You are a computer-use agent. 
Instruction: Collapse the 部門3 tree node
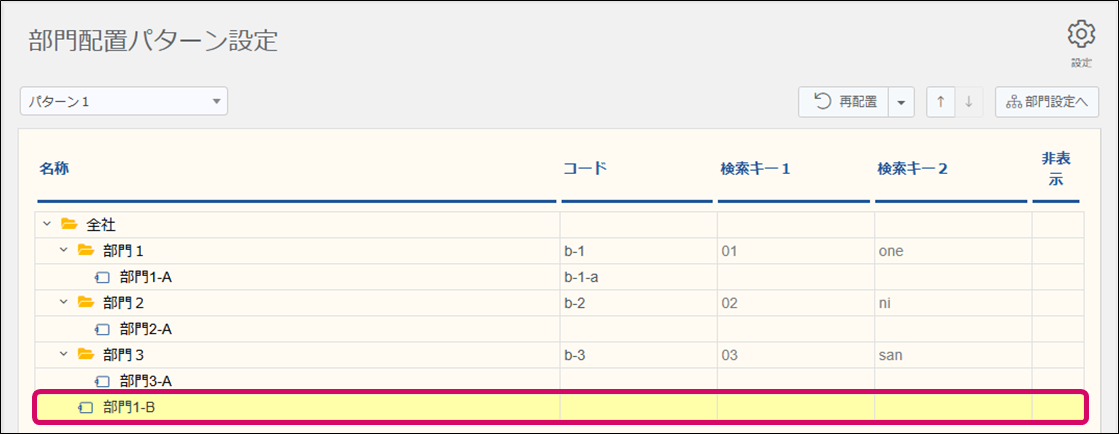coord(62,354)
